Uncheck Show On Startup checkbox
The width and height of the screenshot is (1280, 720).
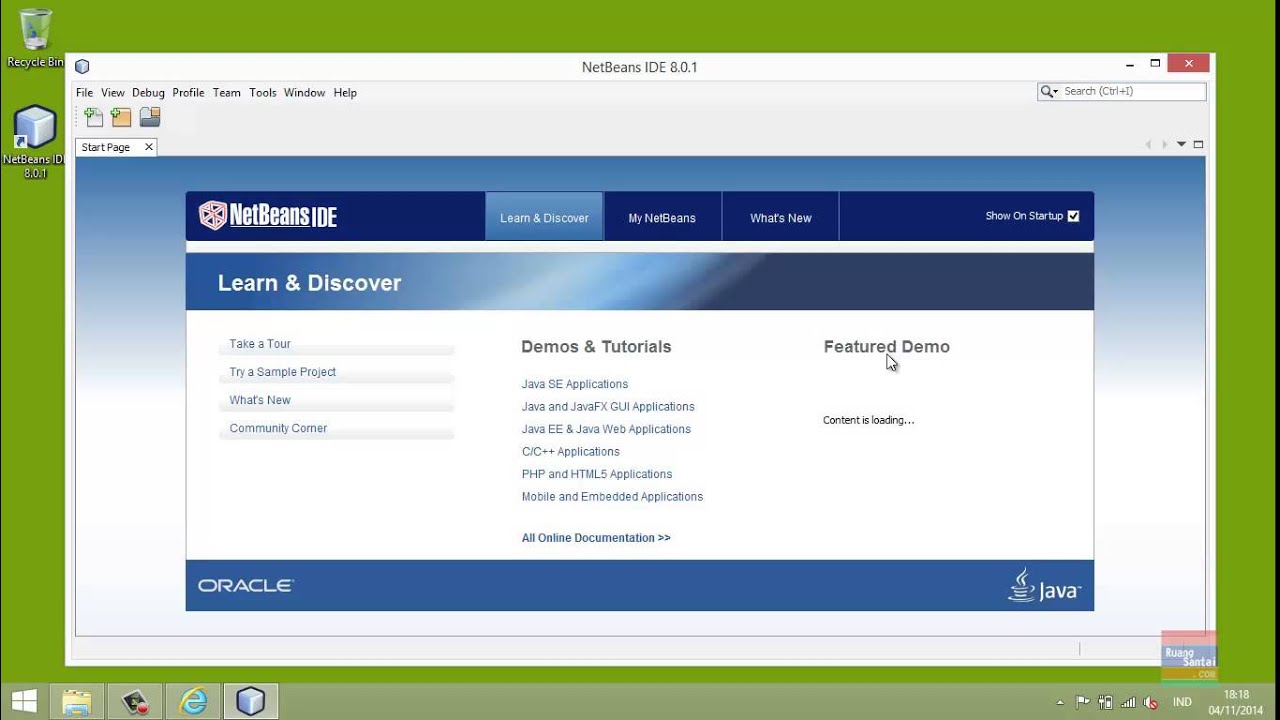pyautogui.click(x=1073, y=216)
